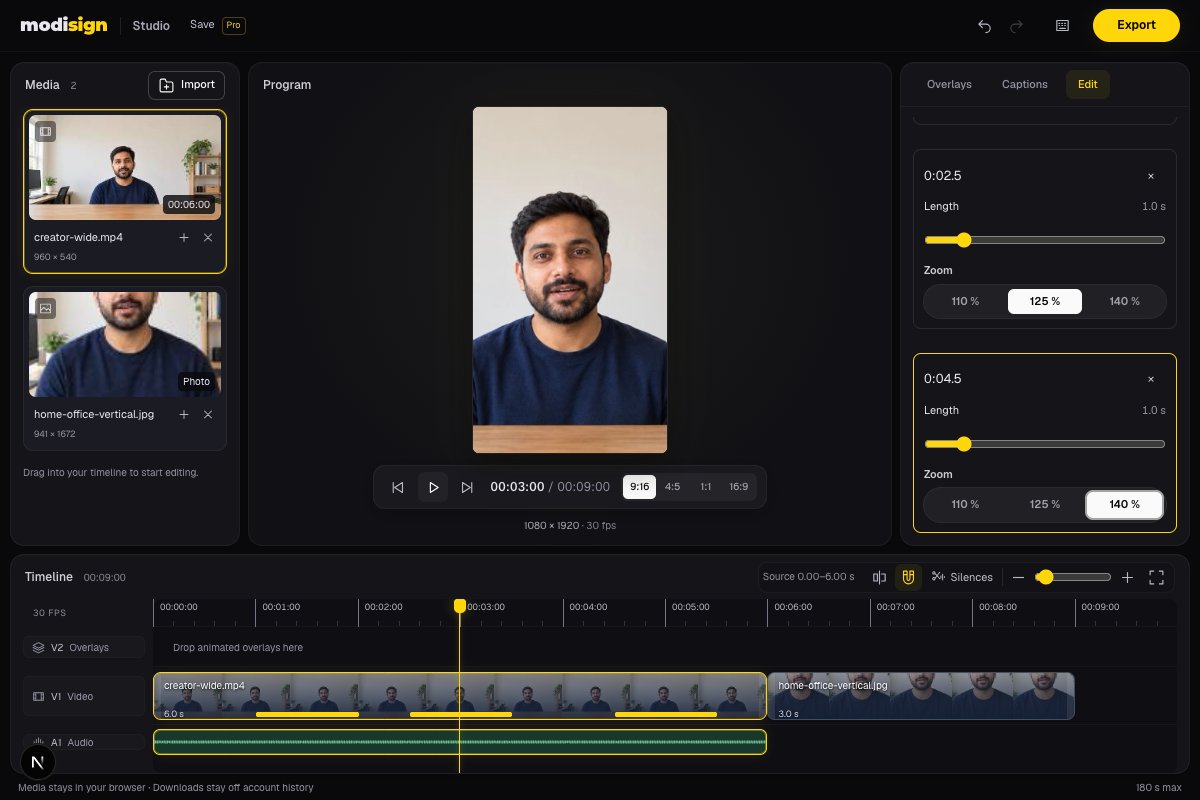1200x800 pixels.
Task: Delete the 0:04.5 zoom entry
Action: [x=1150, y=379]
